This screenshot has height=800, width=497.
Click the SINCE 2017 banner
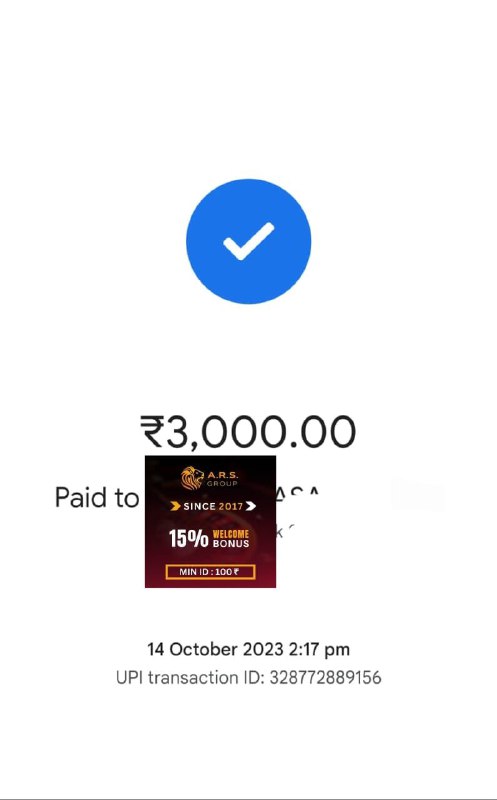pyautogui.click(x=213, y=506)
